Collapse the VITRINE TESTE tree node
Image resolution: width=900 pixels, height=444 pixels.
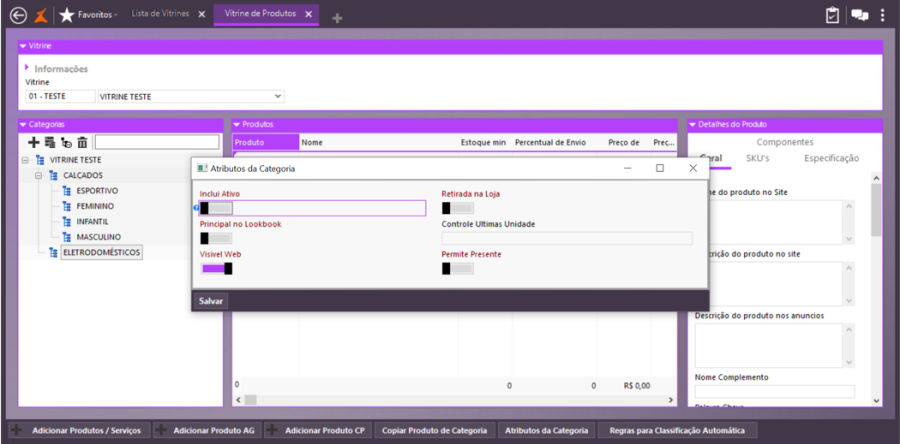coord(25,160)
